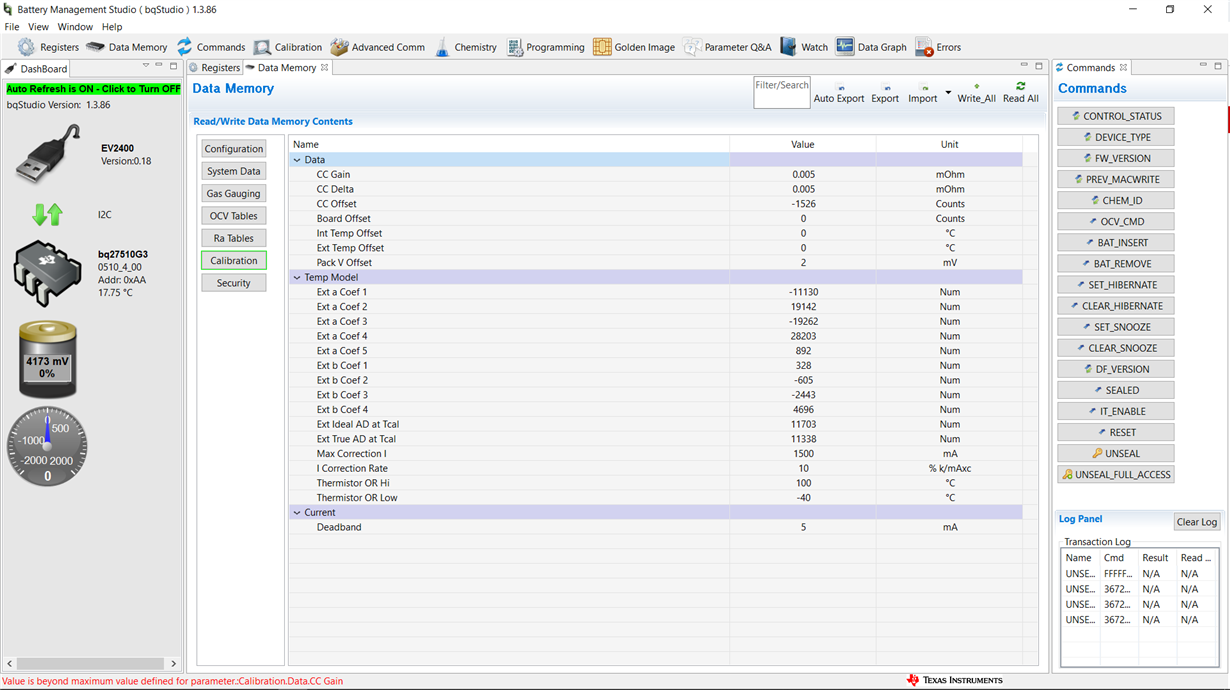Select the Calibration category button
Screen dimensions: 1230x690
coord(234,260)
